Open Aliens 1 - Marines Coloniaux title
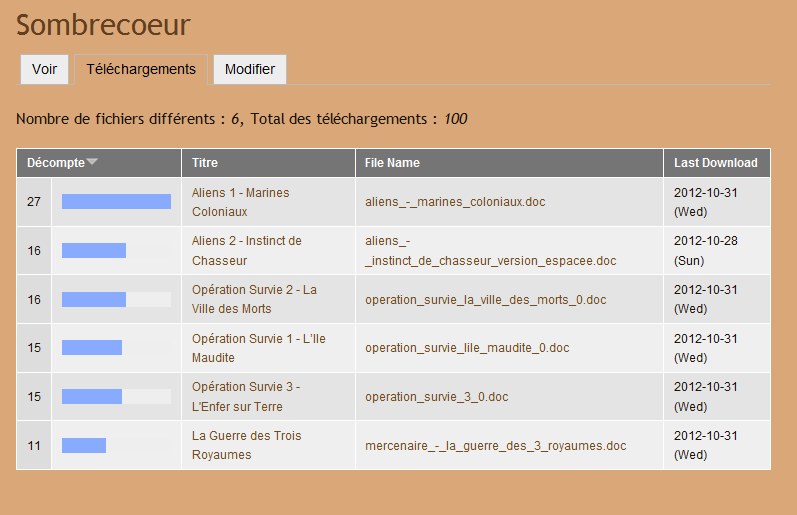797x515 pixels. 240,201
